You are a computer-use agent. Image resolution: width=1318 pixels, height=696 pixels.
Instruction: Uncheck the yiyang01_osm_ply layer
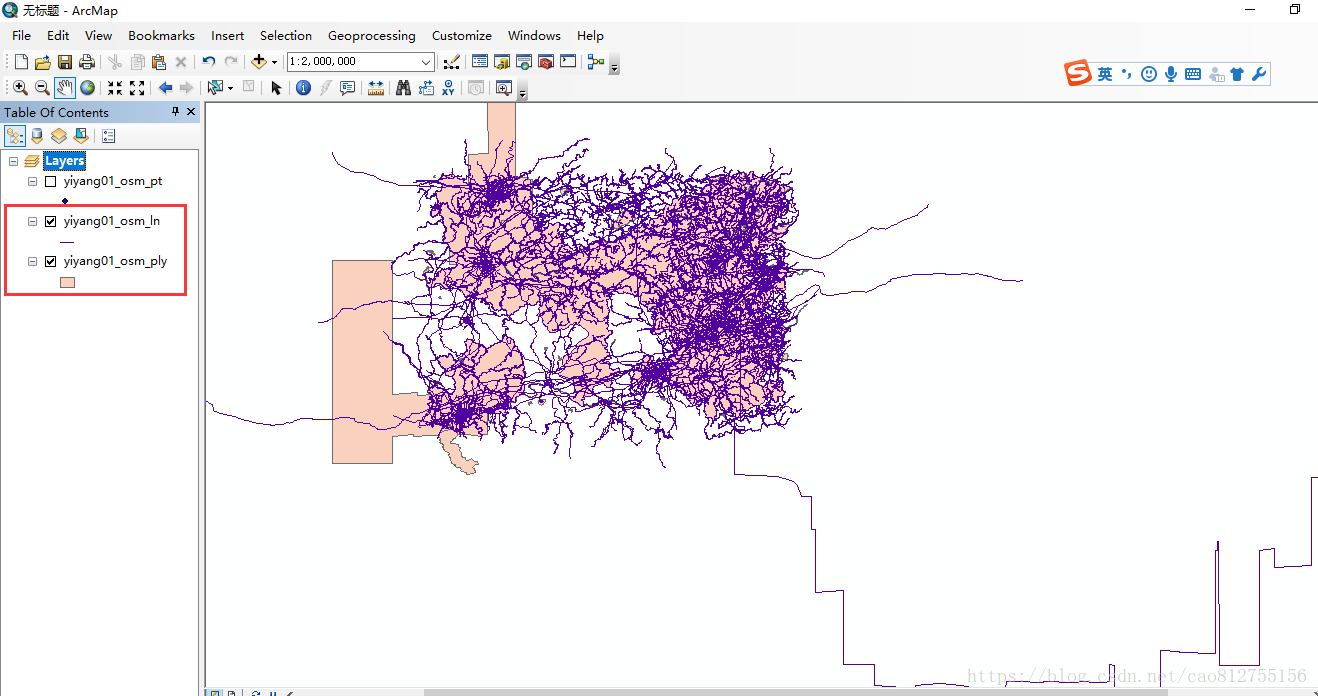point(50,262)
